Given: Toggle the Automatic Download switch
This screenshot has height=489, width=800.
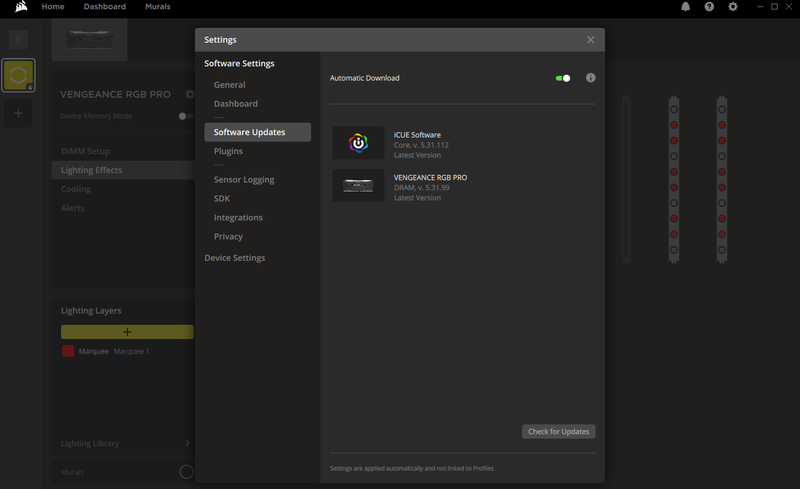Looking at the screenshot, I should [x=563, y=78].
